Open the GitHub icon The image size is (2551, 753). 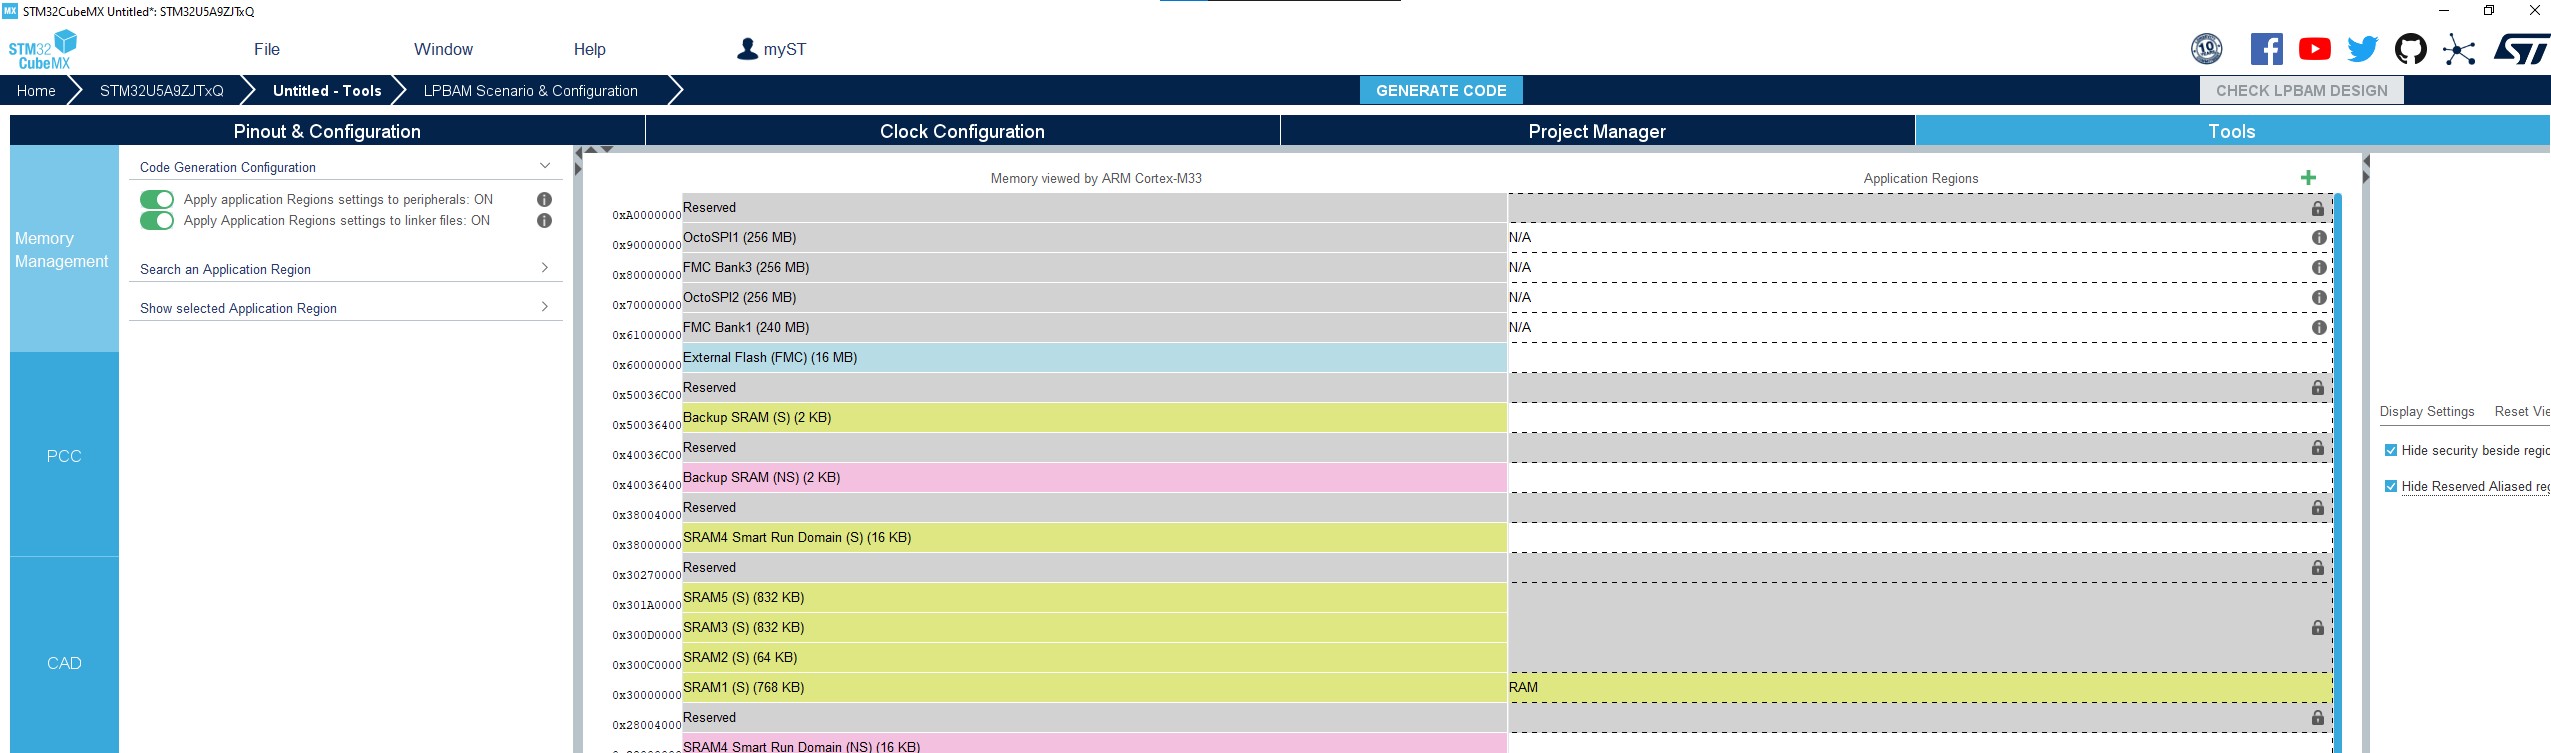pos(2410,49)
